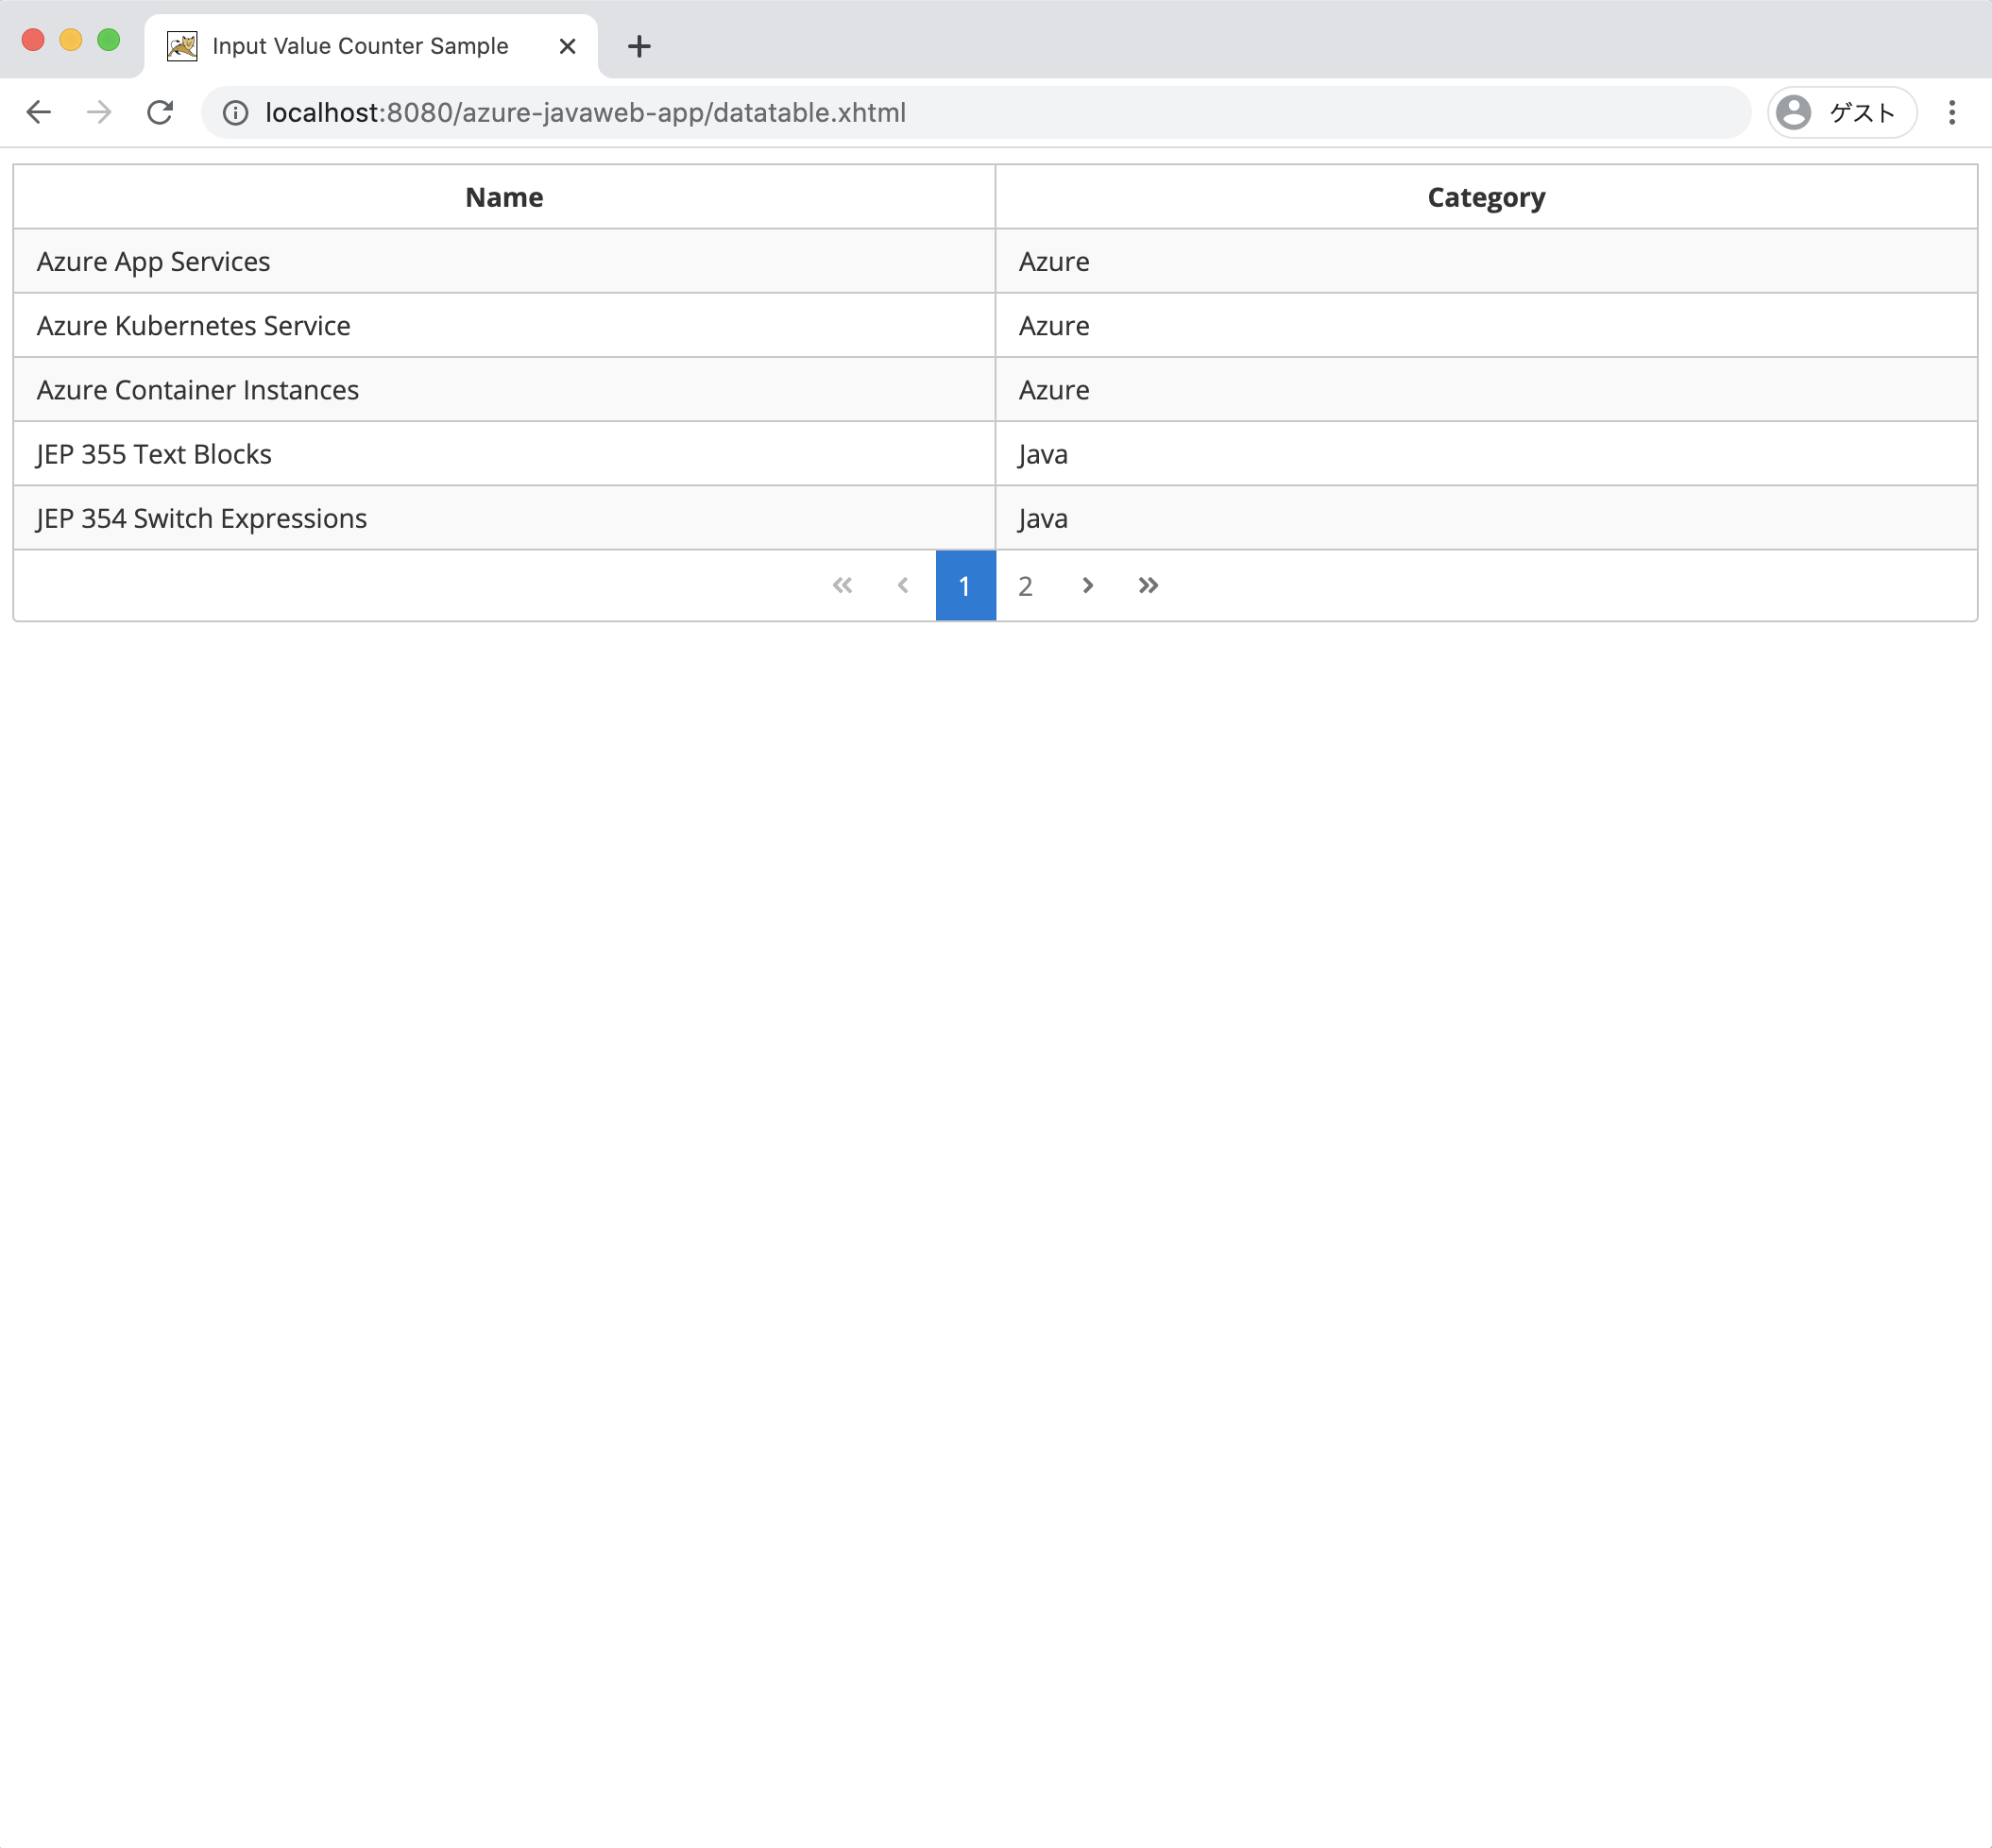Click the Category column header

pyautogui.click(x=1487, y=196)
